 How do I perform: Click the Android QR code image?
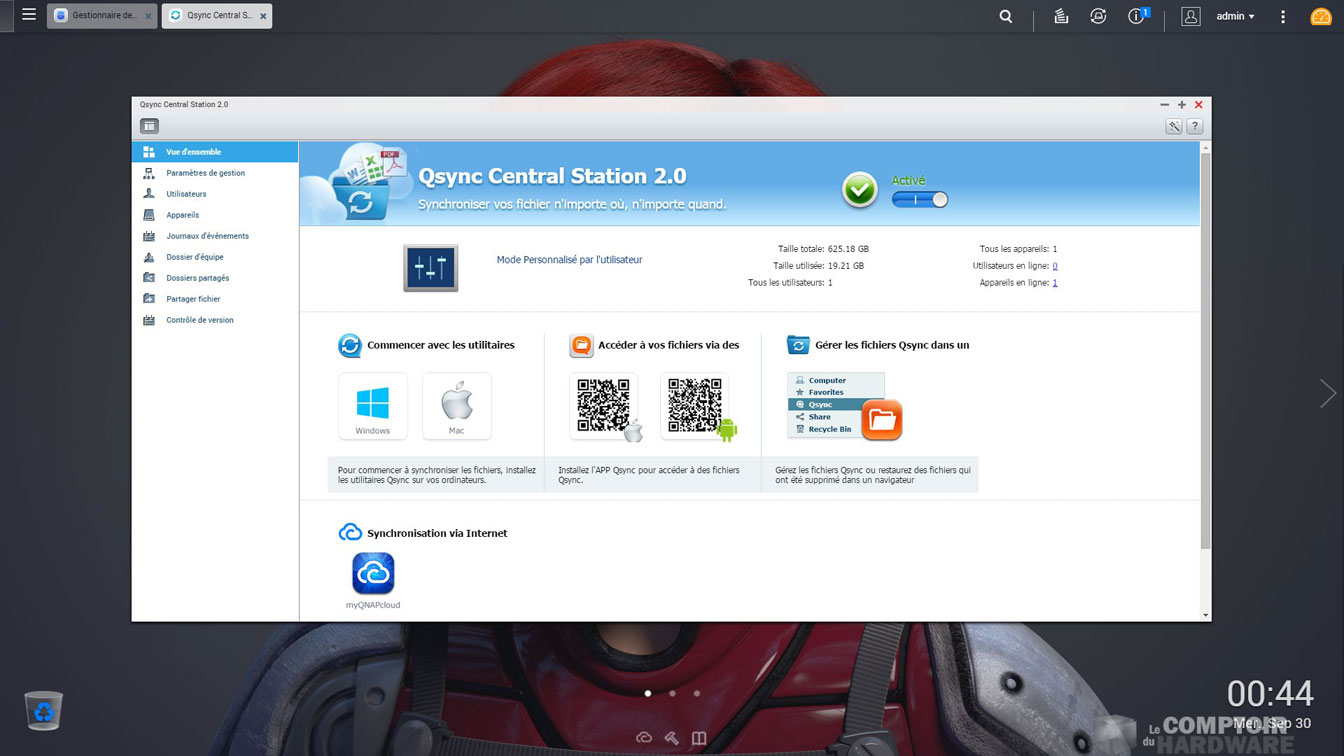click(x=695, y=406)
